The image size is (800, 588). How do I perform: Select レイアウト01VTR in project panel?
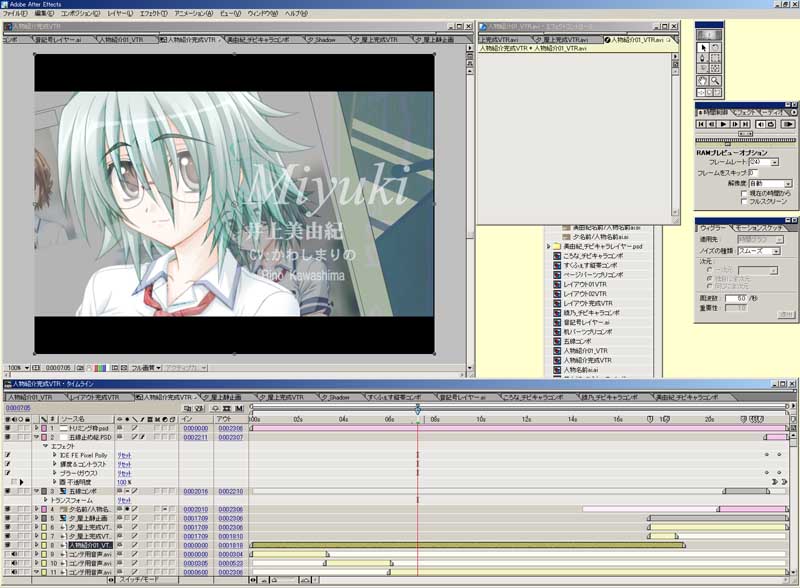pos(584,284)
